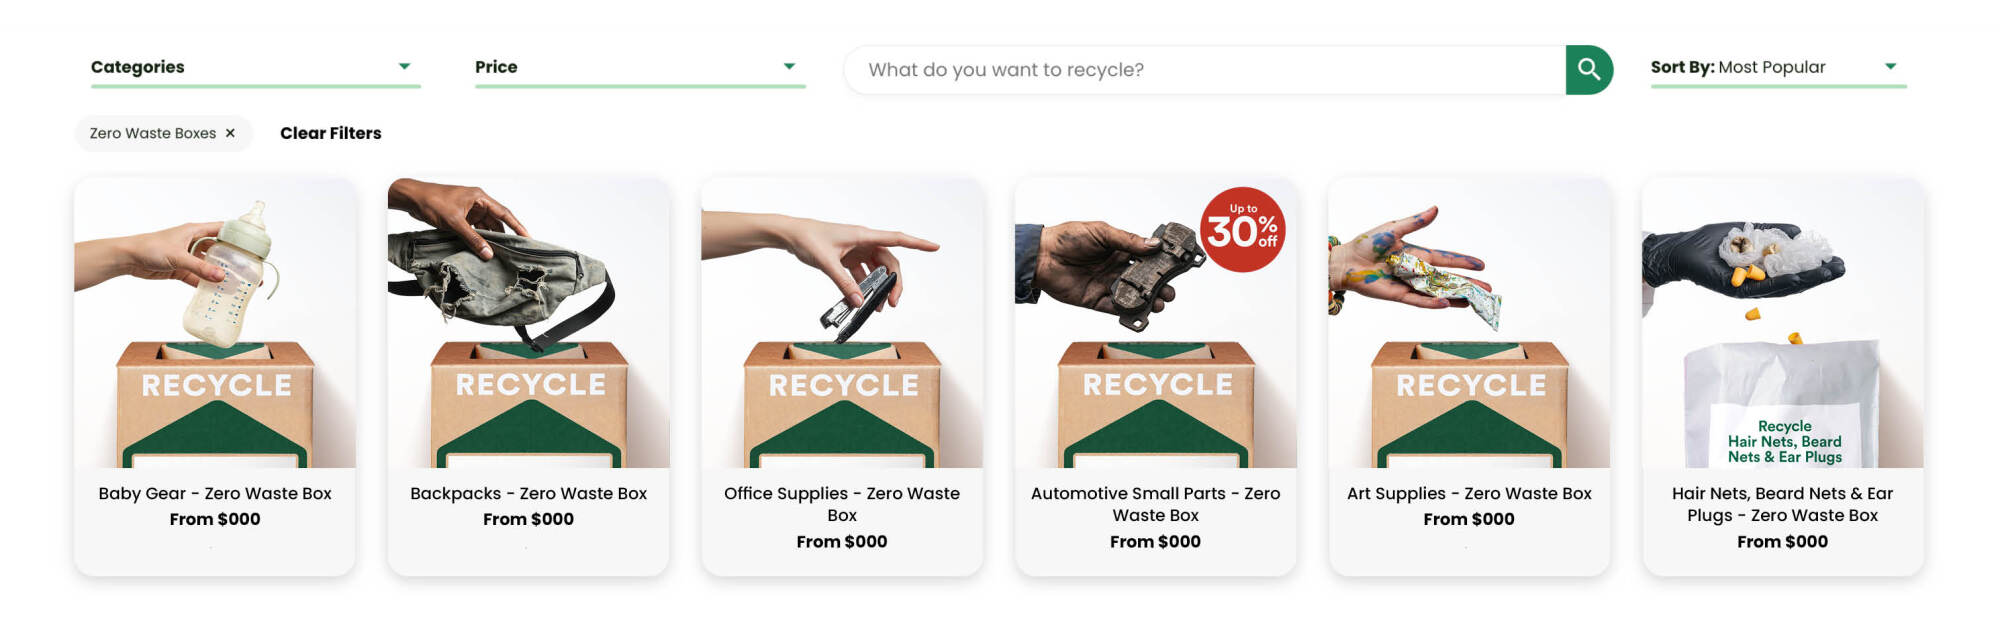This screenshot has width=2000, height=621.
Task: Open the Price filter dropdown
Action: (x=640, y=67)
